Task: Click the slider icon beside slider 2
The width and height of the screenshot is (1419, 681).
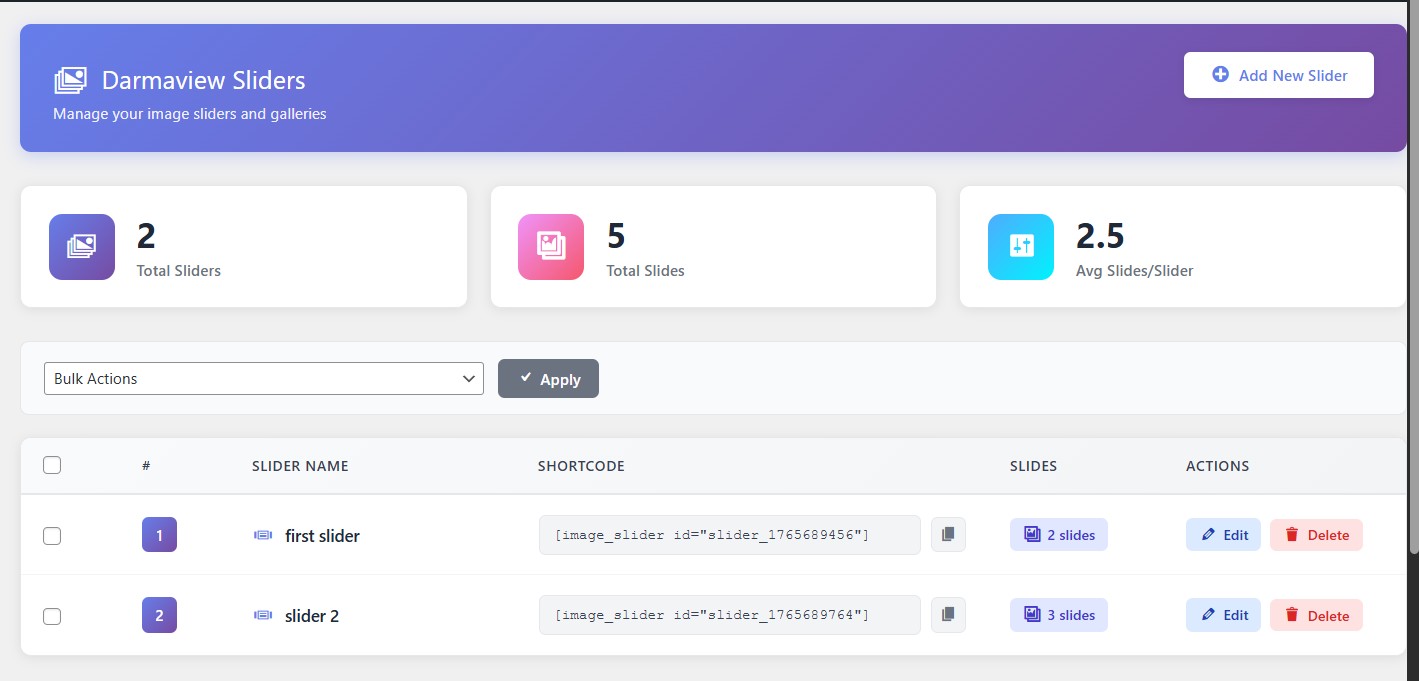Action: click(263, 615)
